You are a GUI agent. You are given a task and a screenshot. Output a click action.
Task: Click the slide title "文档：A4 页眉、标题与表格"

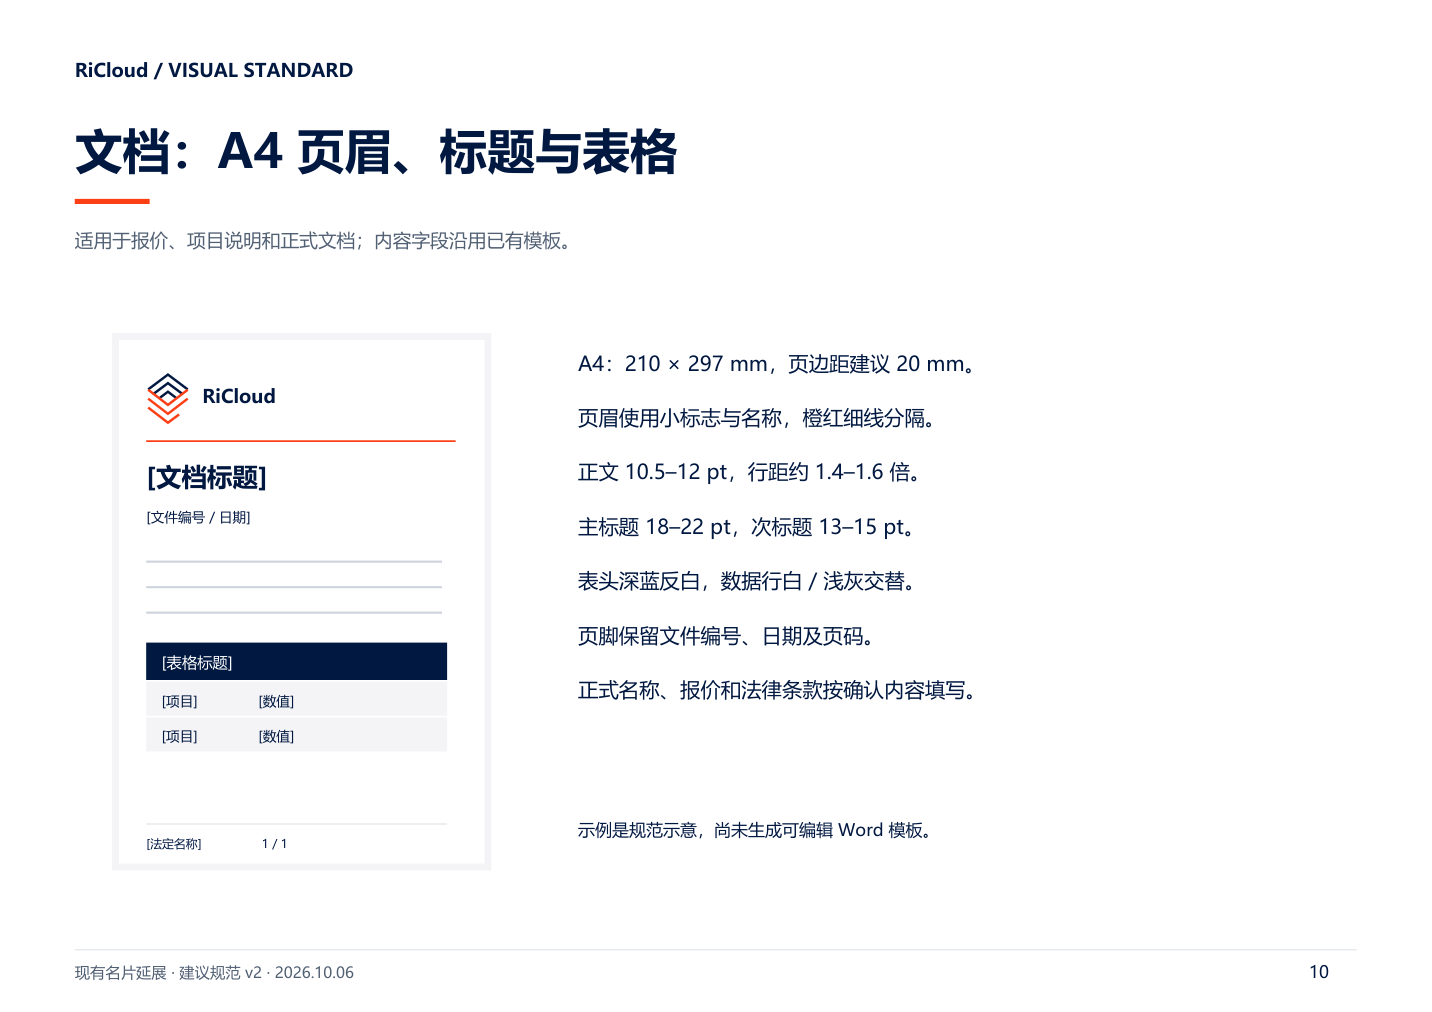[376, 153]
